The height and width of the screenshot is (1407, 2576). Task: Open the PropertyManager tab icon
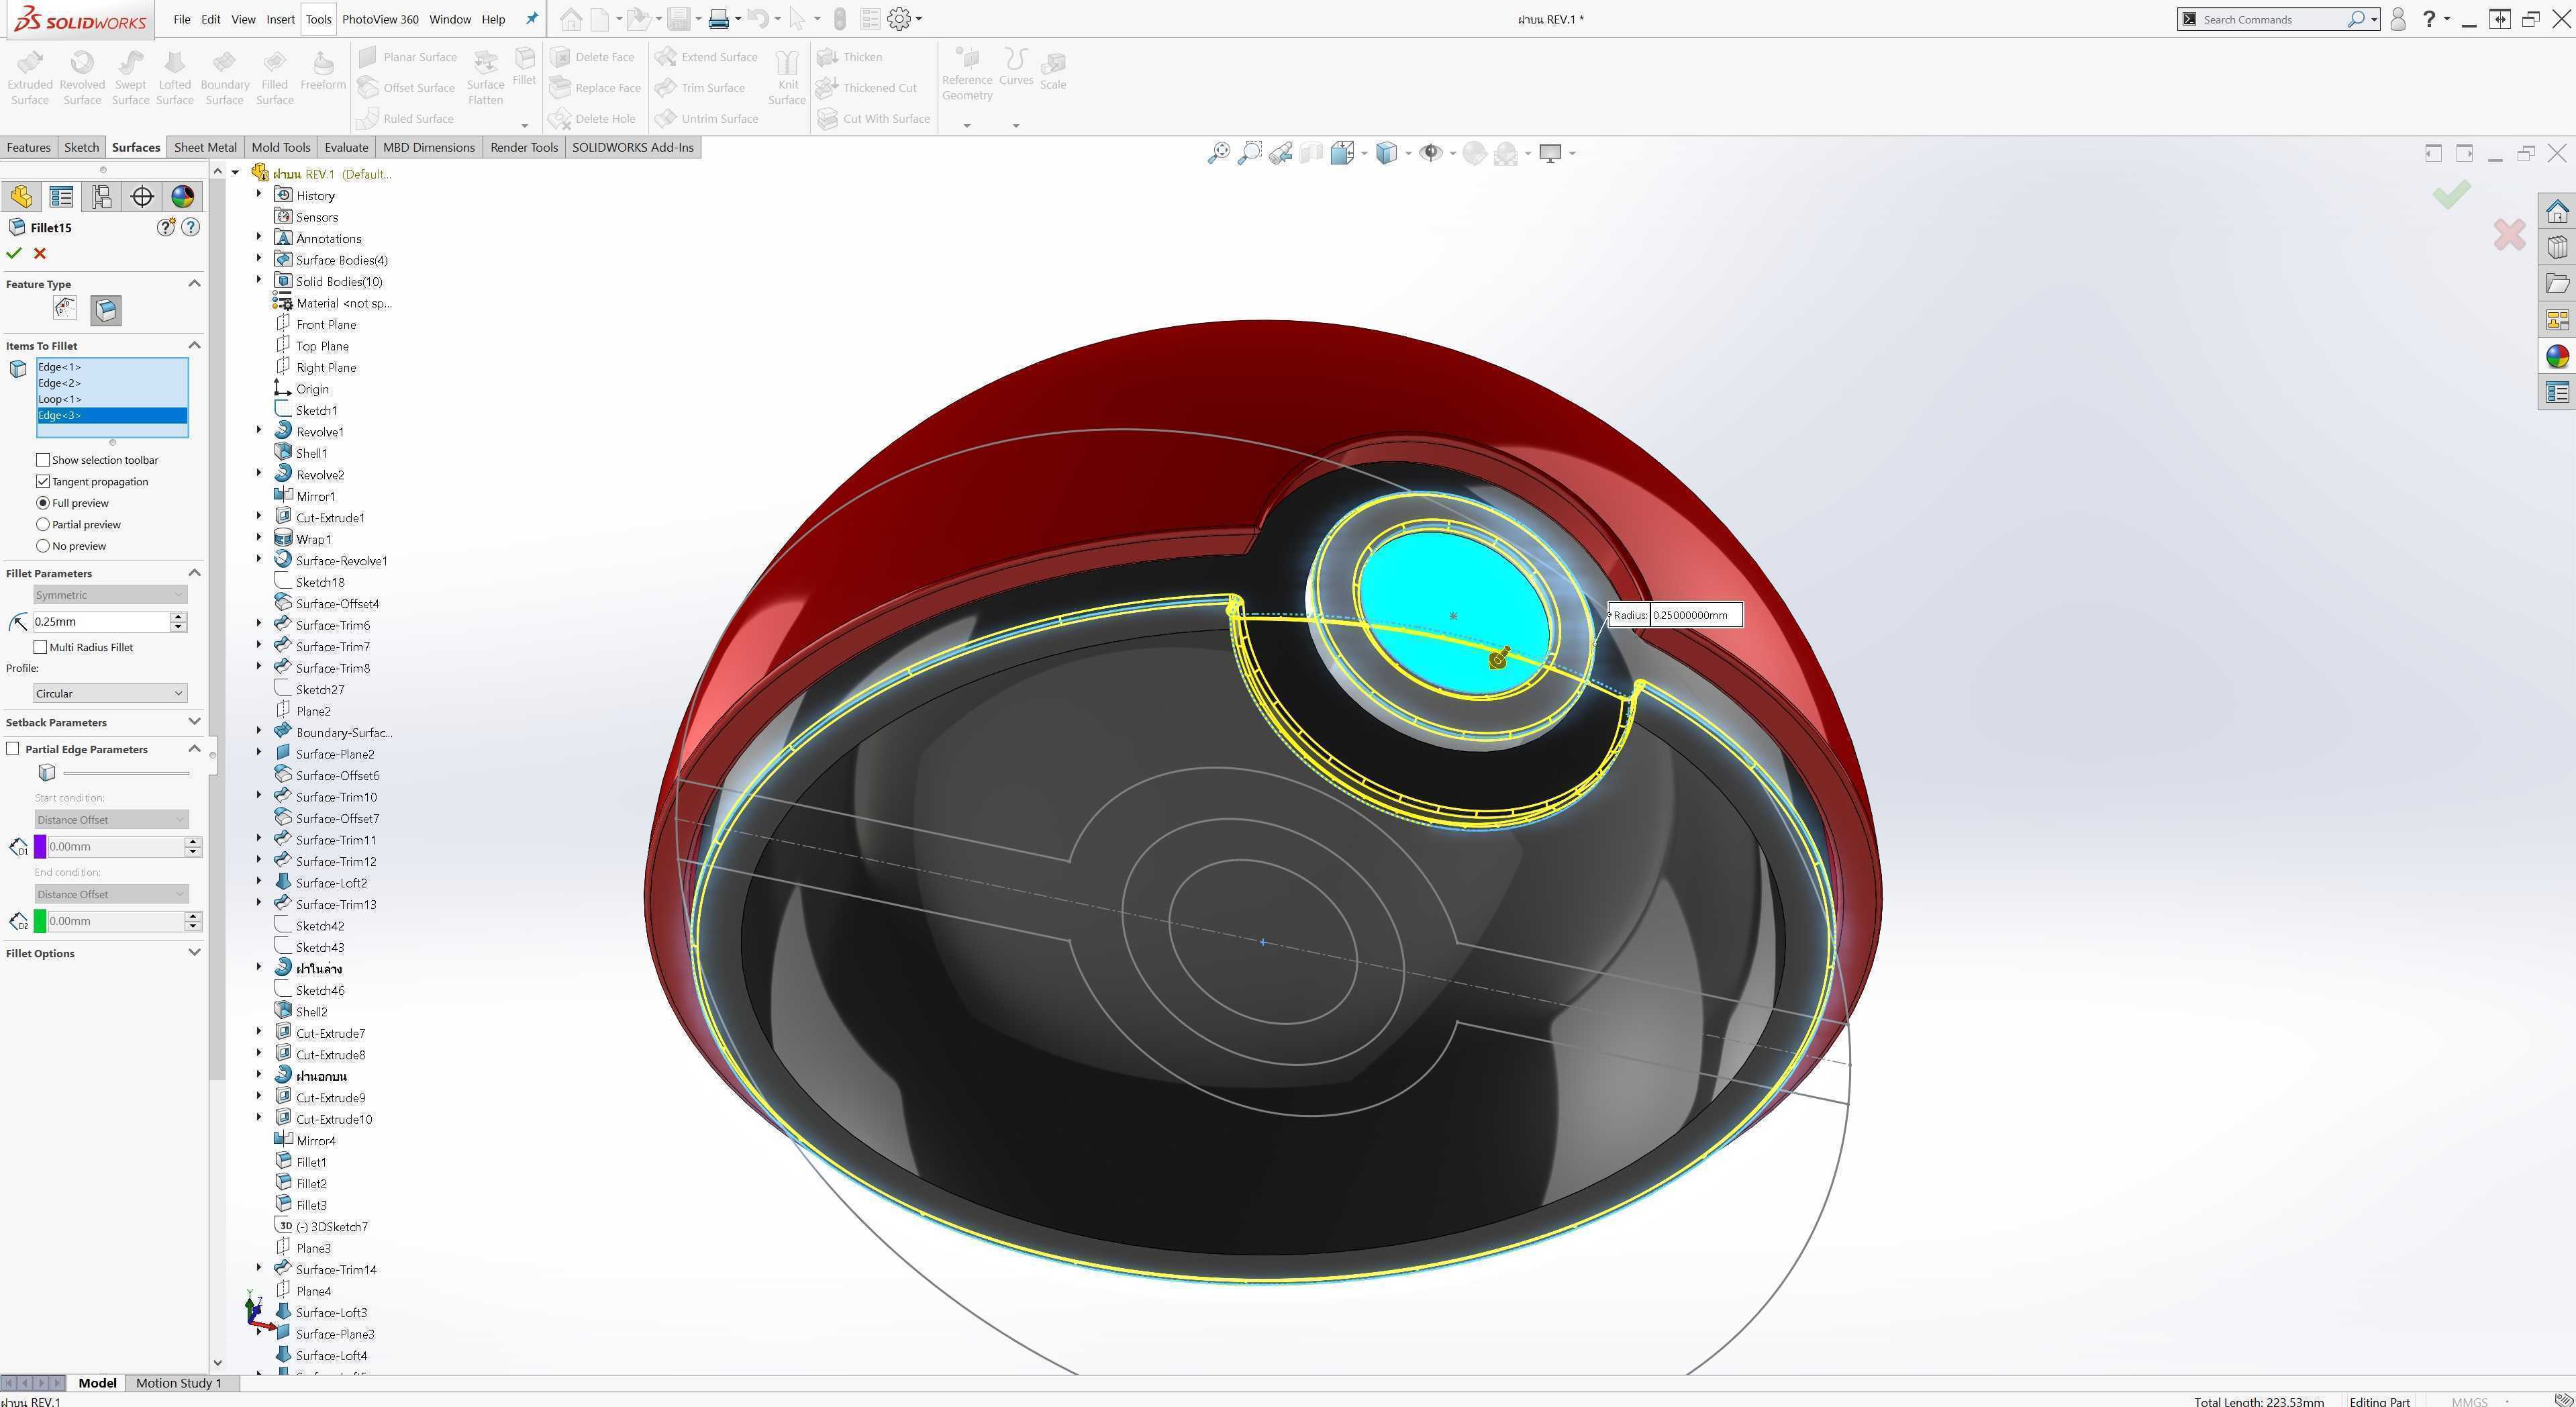tap(61, 196)
